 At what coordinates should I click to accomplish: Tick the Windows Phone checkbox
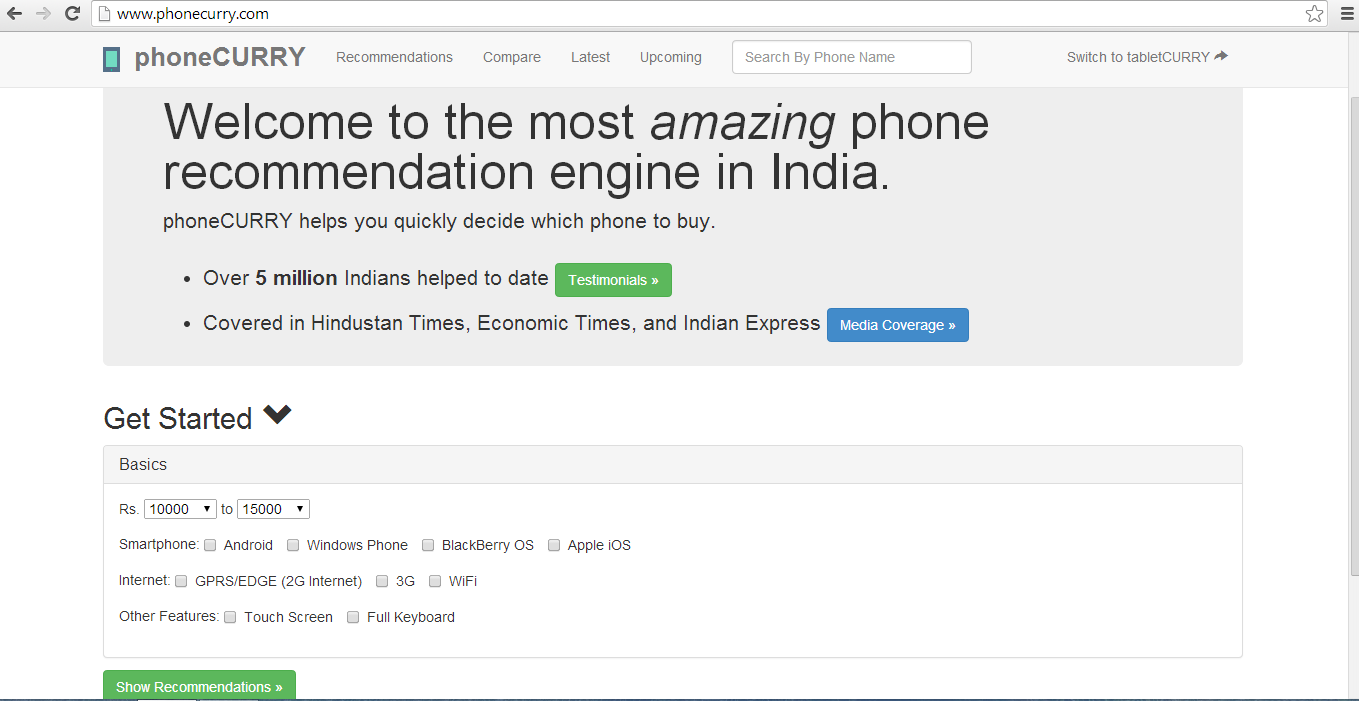[x=293, y=545]
